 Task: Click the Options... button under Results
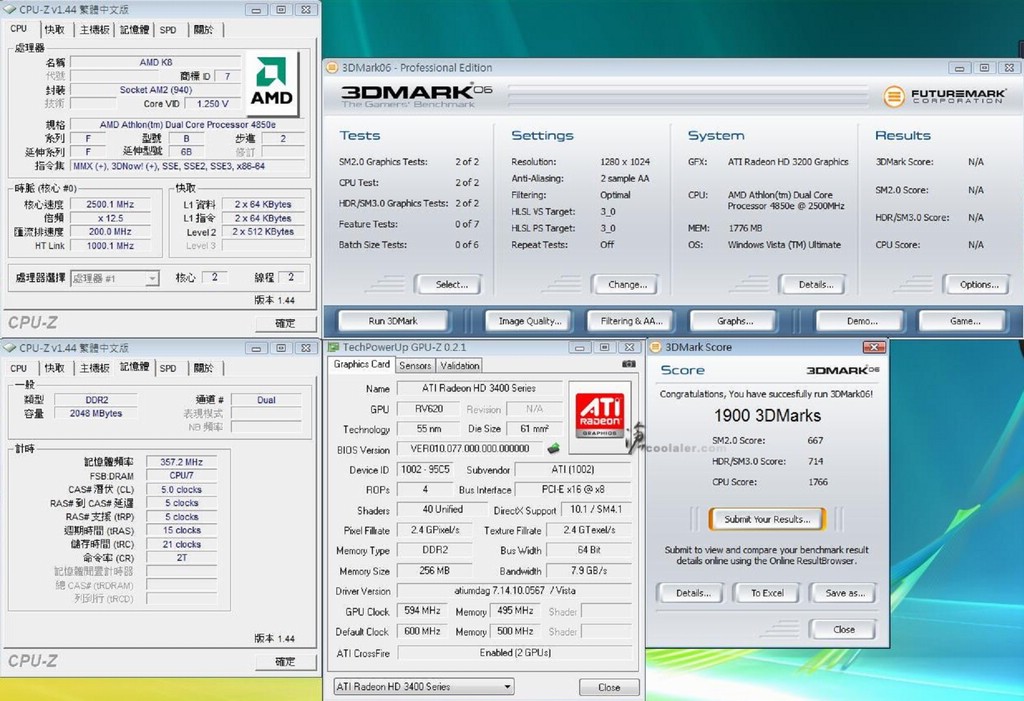tap(979, 285)
